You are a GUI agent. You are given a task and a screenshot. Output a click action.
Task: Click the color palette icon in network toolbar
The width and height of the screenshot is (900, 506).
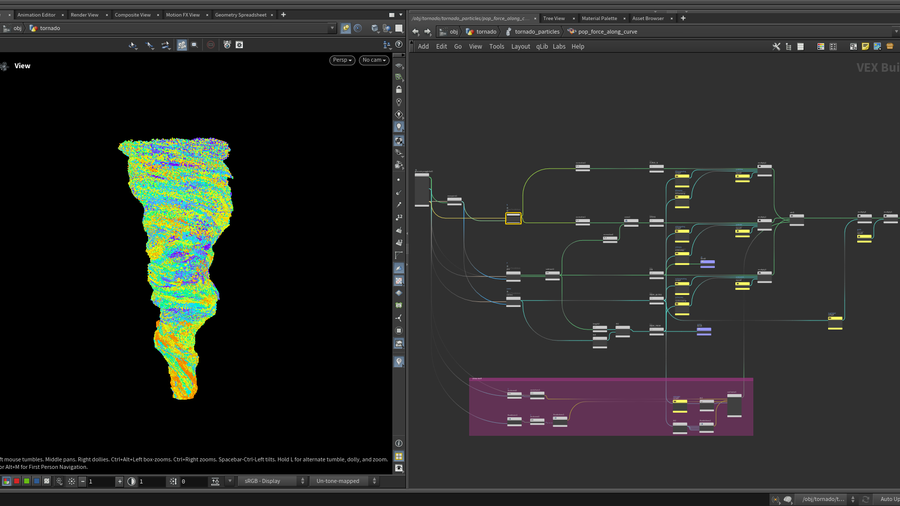(821, 46)
